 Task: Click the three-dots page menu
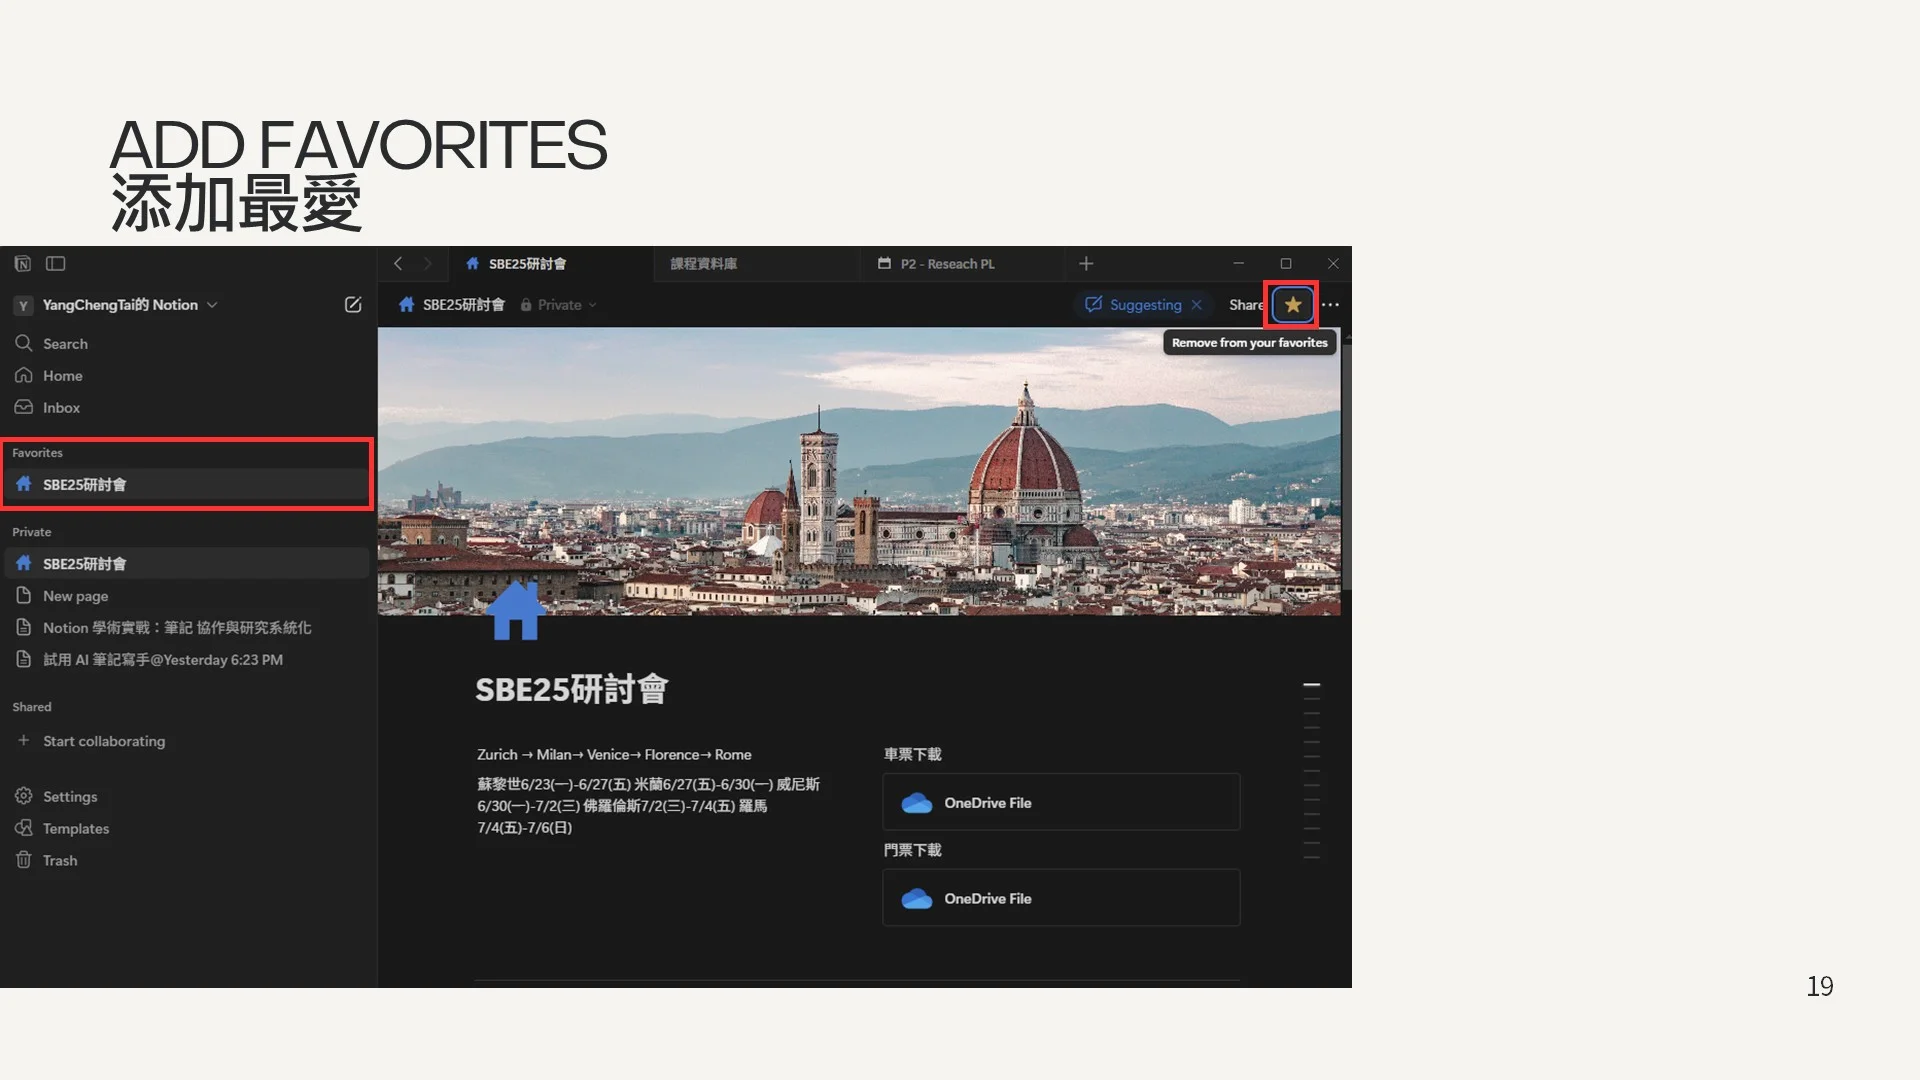click(x=1331, y=305)
